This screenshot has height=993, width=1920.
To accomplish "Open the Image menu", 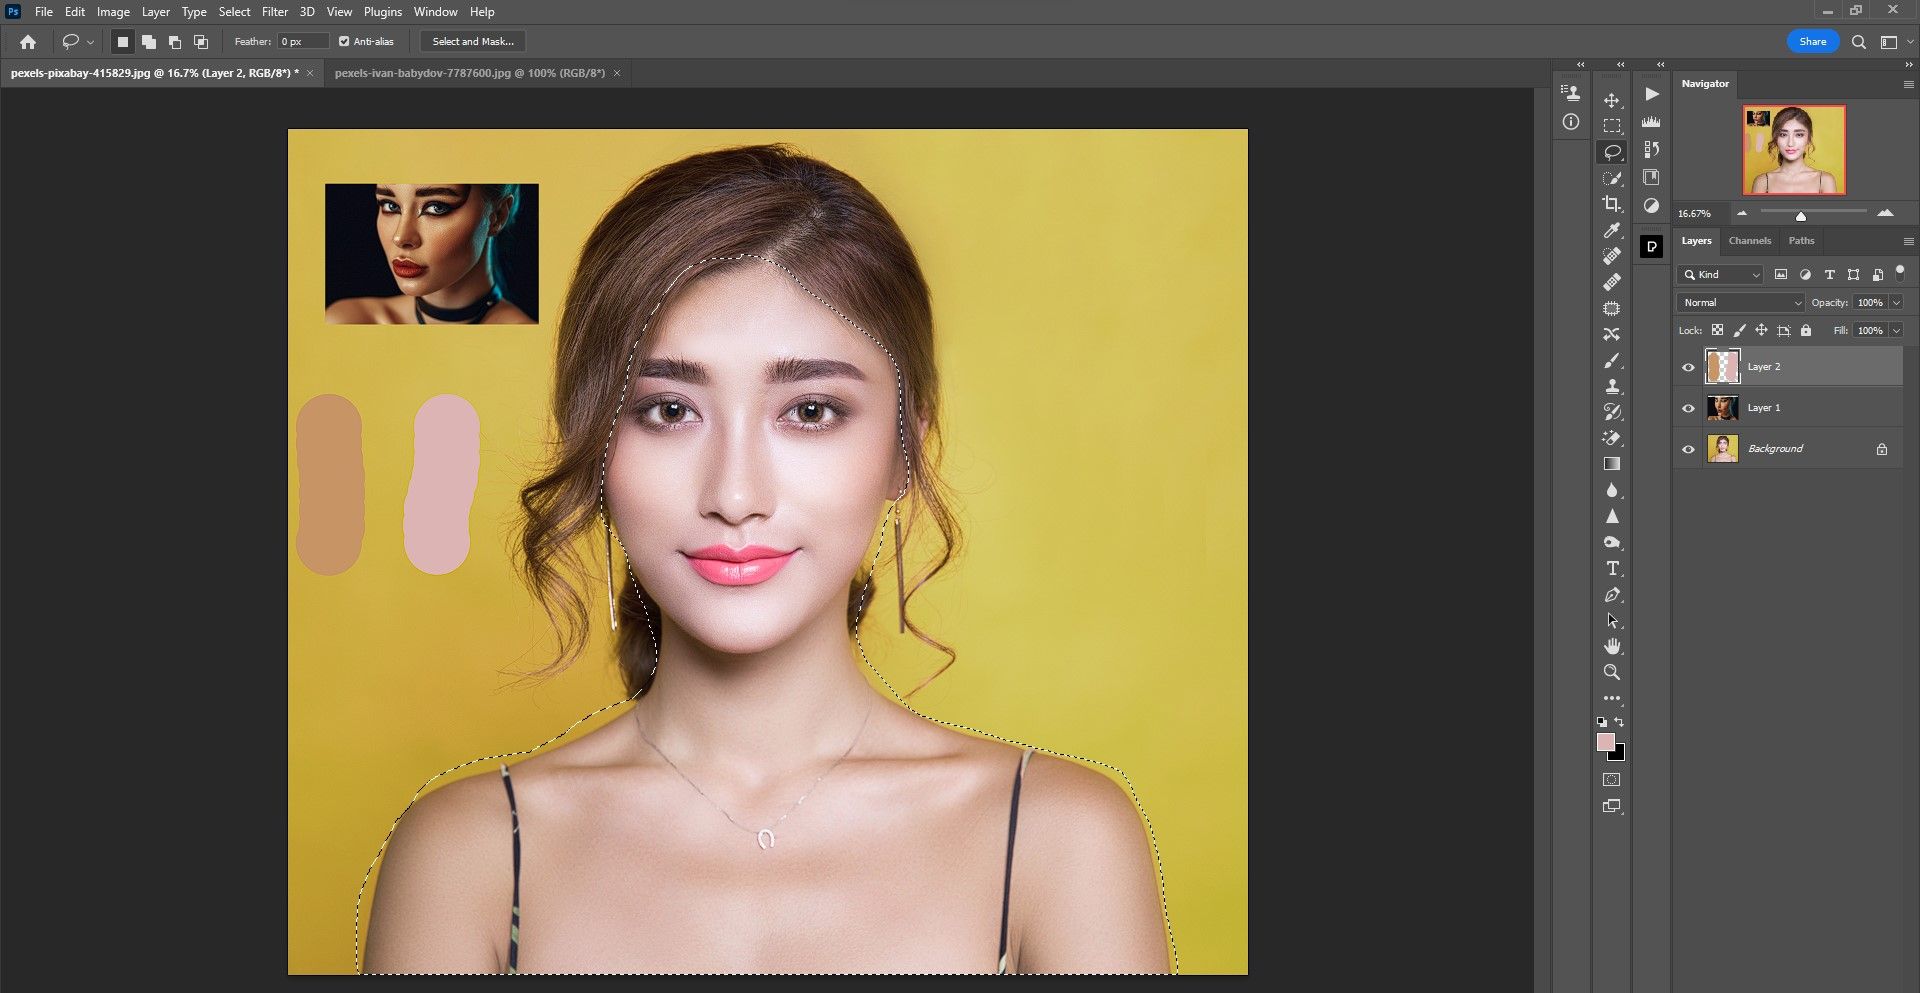I will coord(113,12).
